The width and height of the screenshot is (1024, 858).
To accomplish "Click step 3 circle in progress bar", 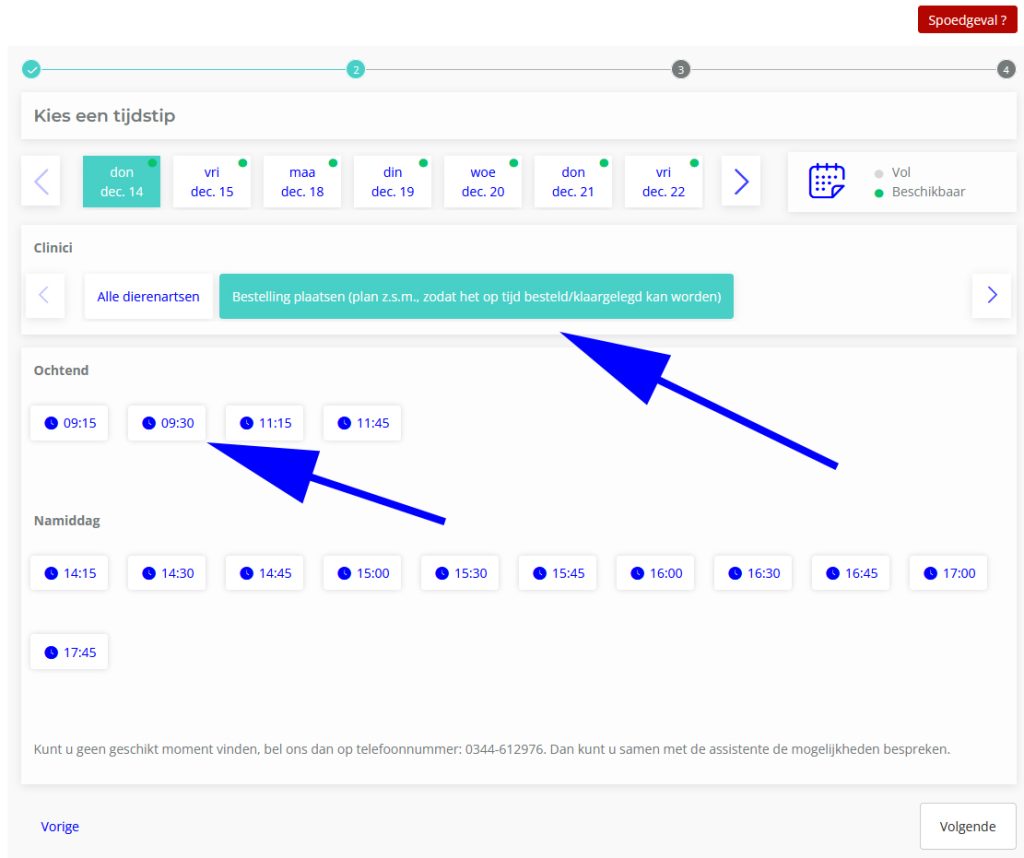I will (681, 69).
